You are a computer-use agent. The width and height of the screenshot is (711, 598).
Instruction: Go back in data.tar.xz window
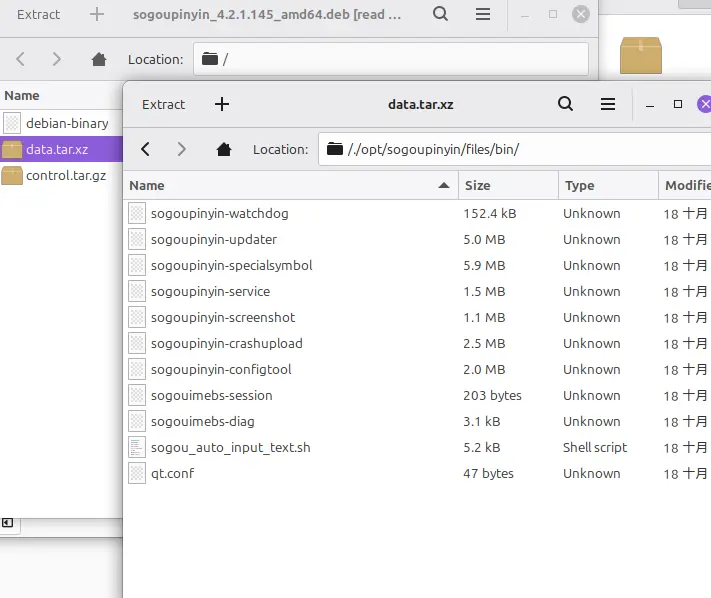pos(145,149)
